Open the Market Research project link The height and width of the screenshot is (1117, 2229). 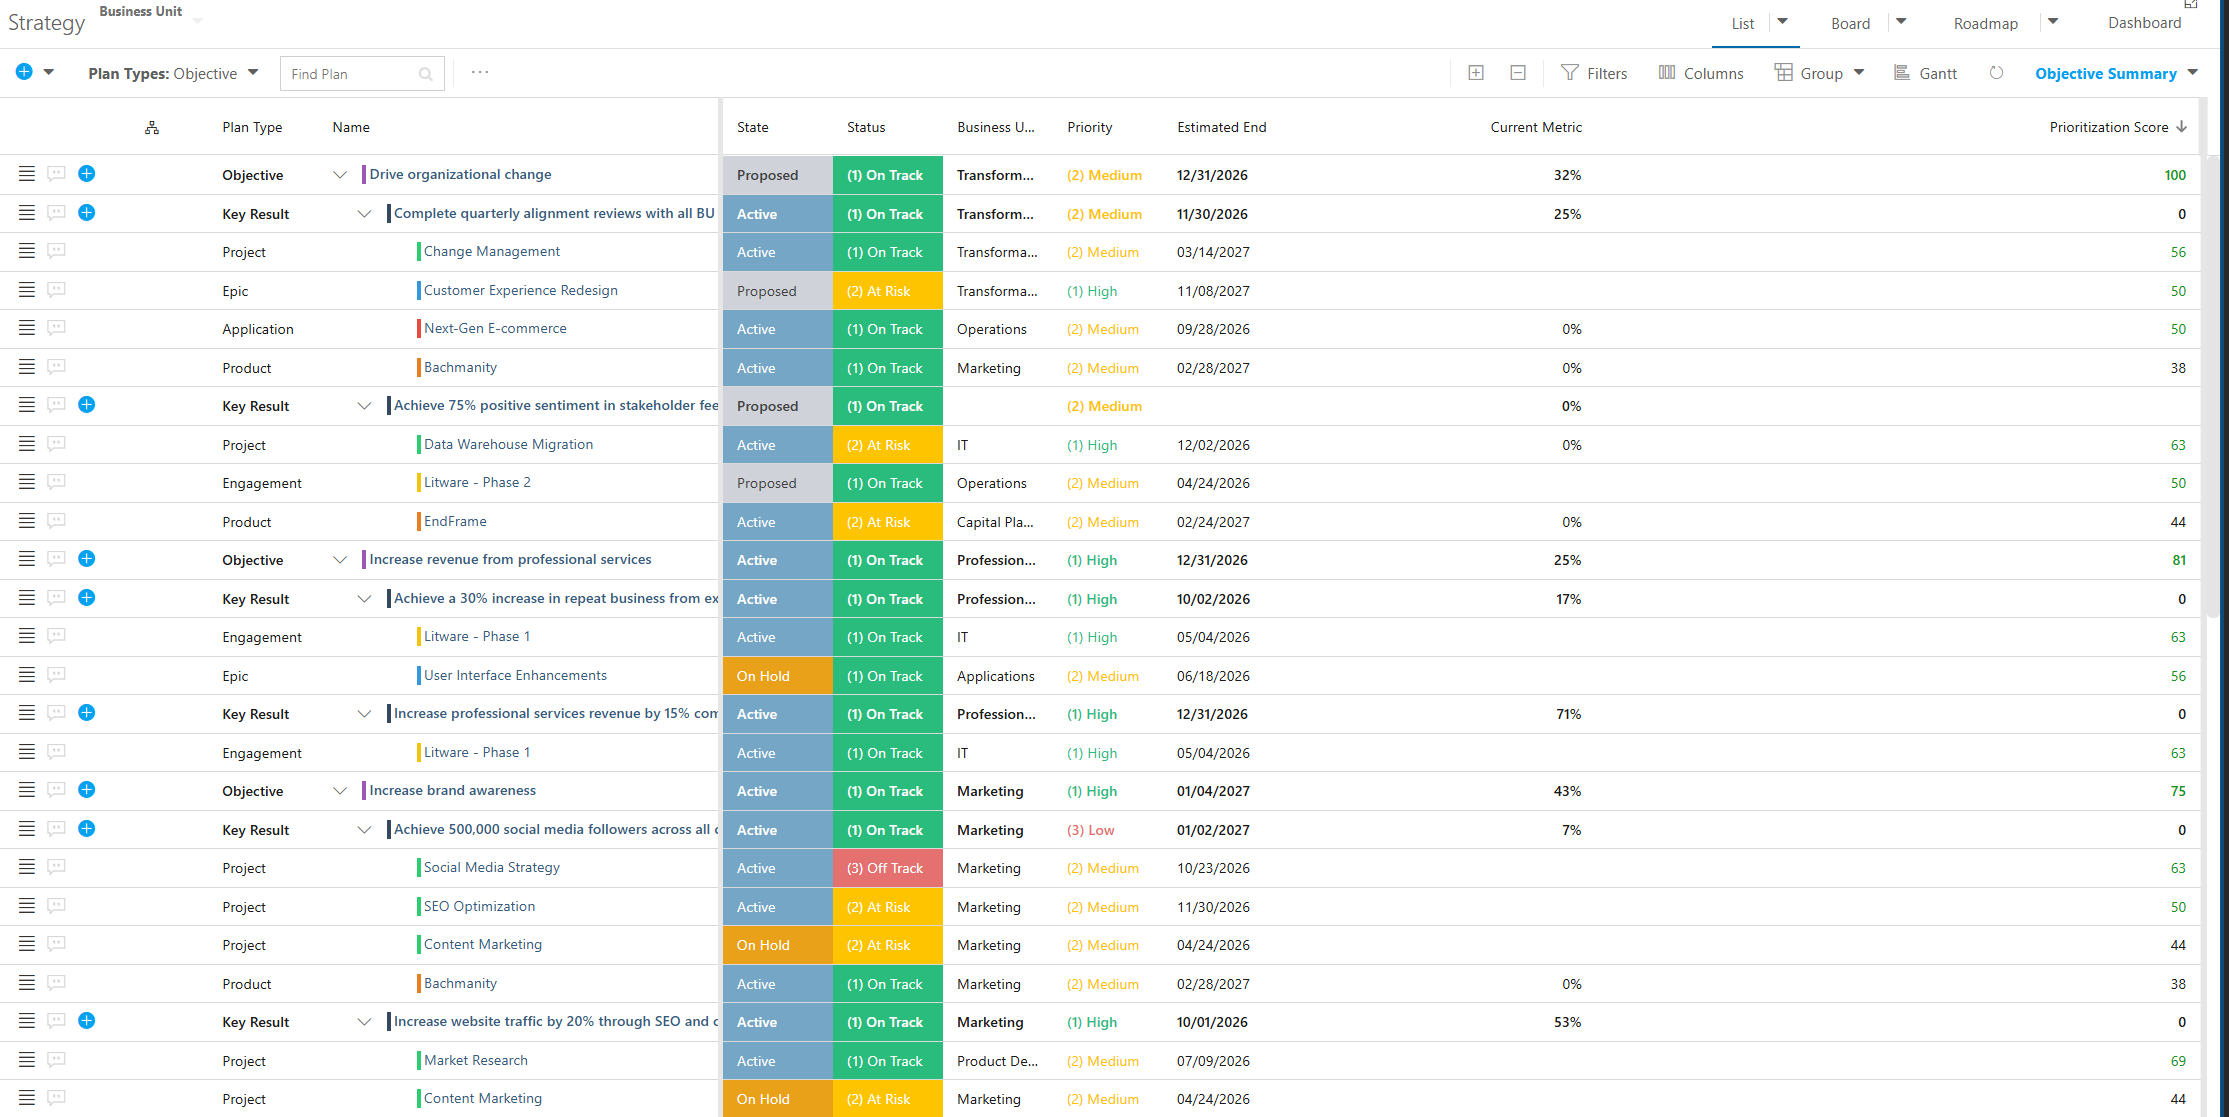475,1060
